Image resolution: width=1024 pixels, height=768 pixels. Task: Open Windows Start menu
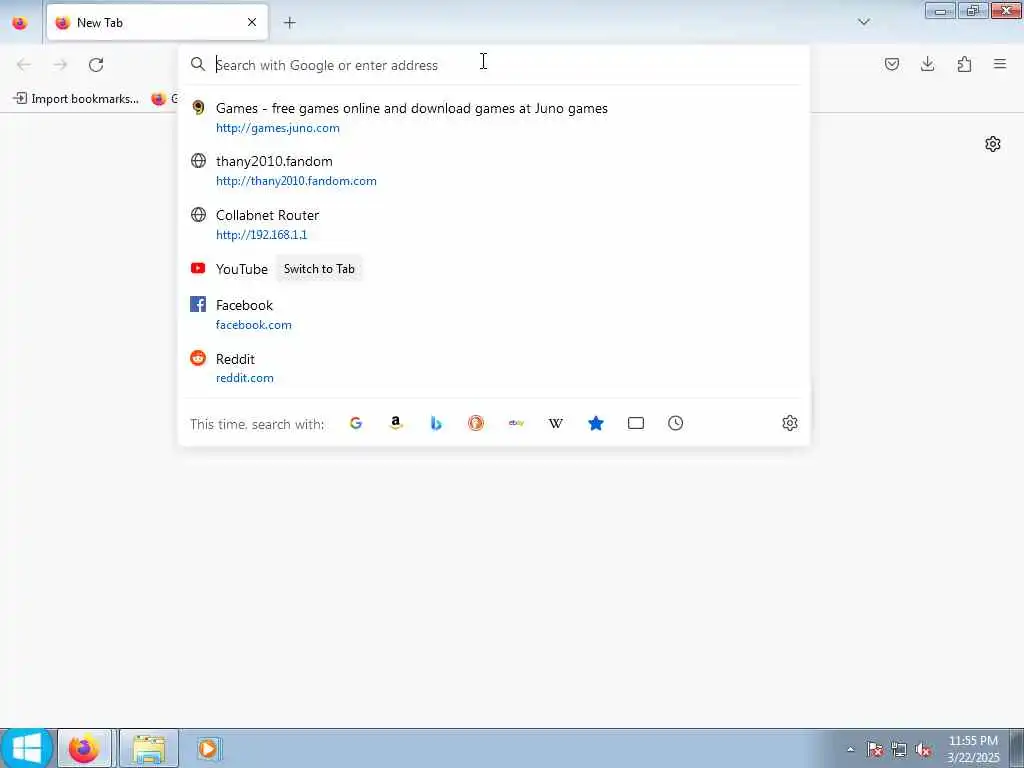point(26,748)
